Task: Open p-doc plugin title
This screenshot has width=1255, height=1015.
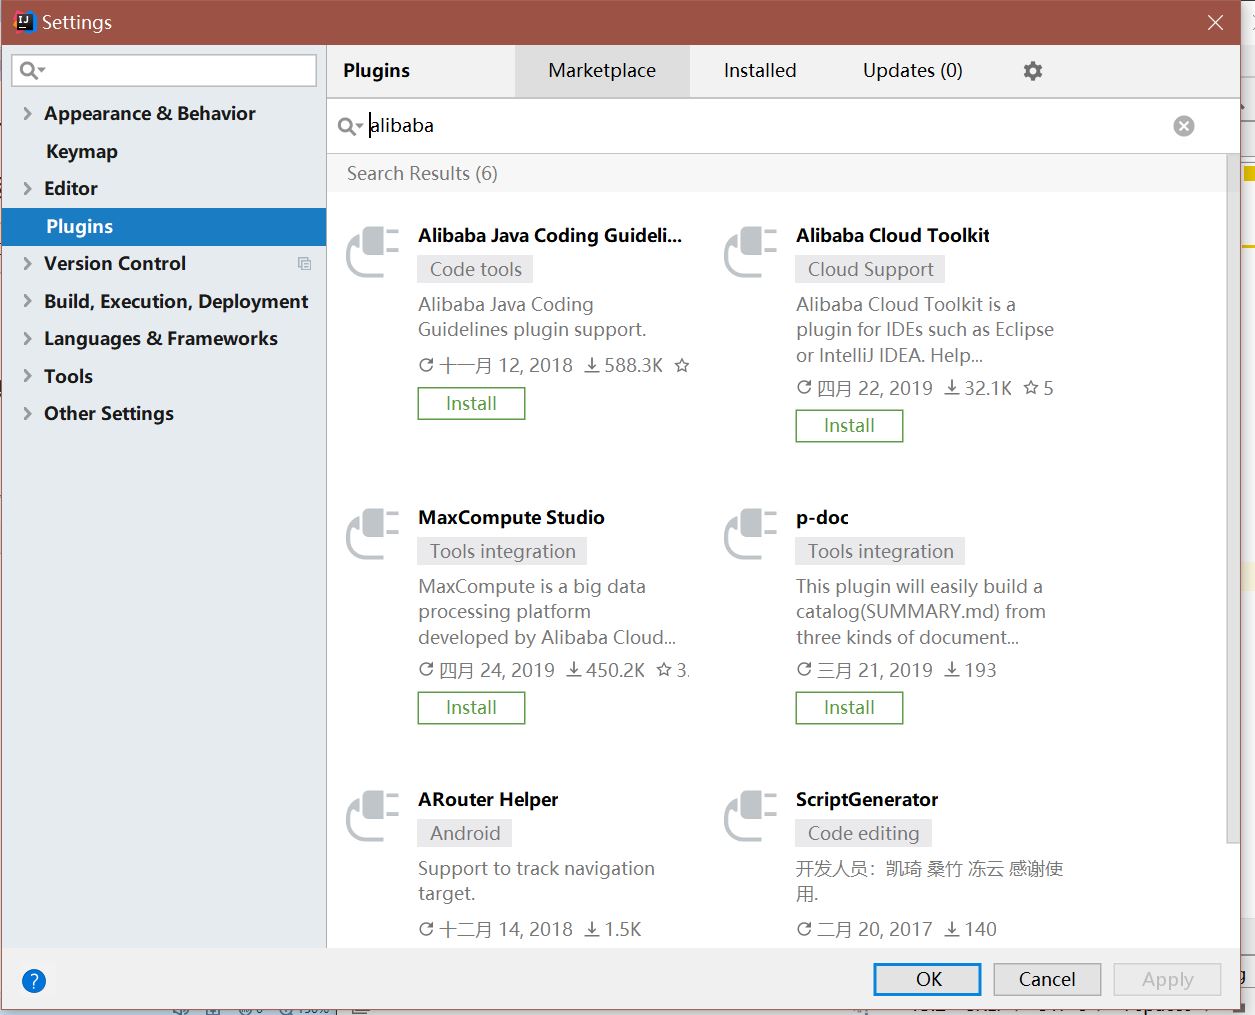Action: 822,518
